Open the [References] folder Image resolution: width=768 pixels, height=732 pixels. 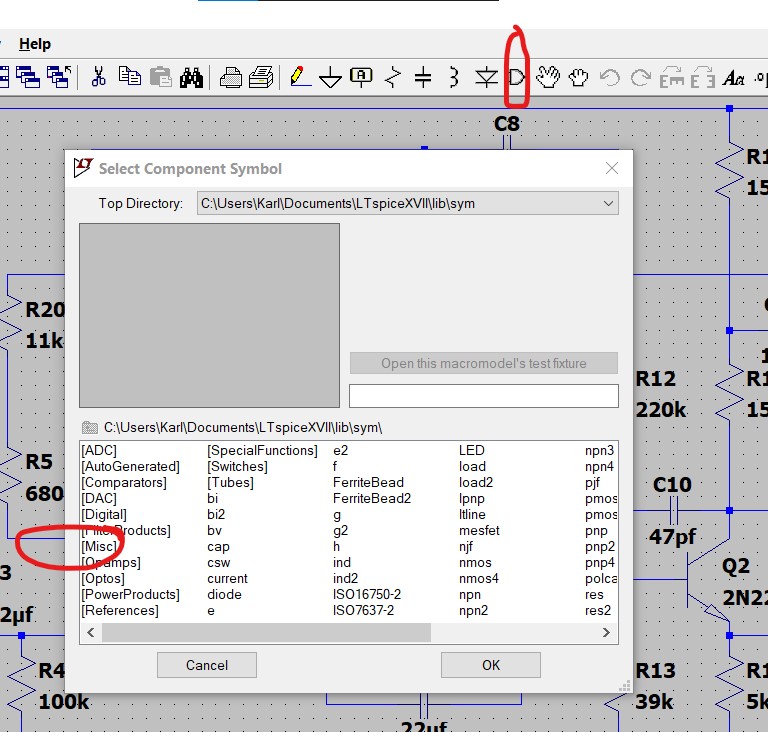coord(120,610)
